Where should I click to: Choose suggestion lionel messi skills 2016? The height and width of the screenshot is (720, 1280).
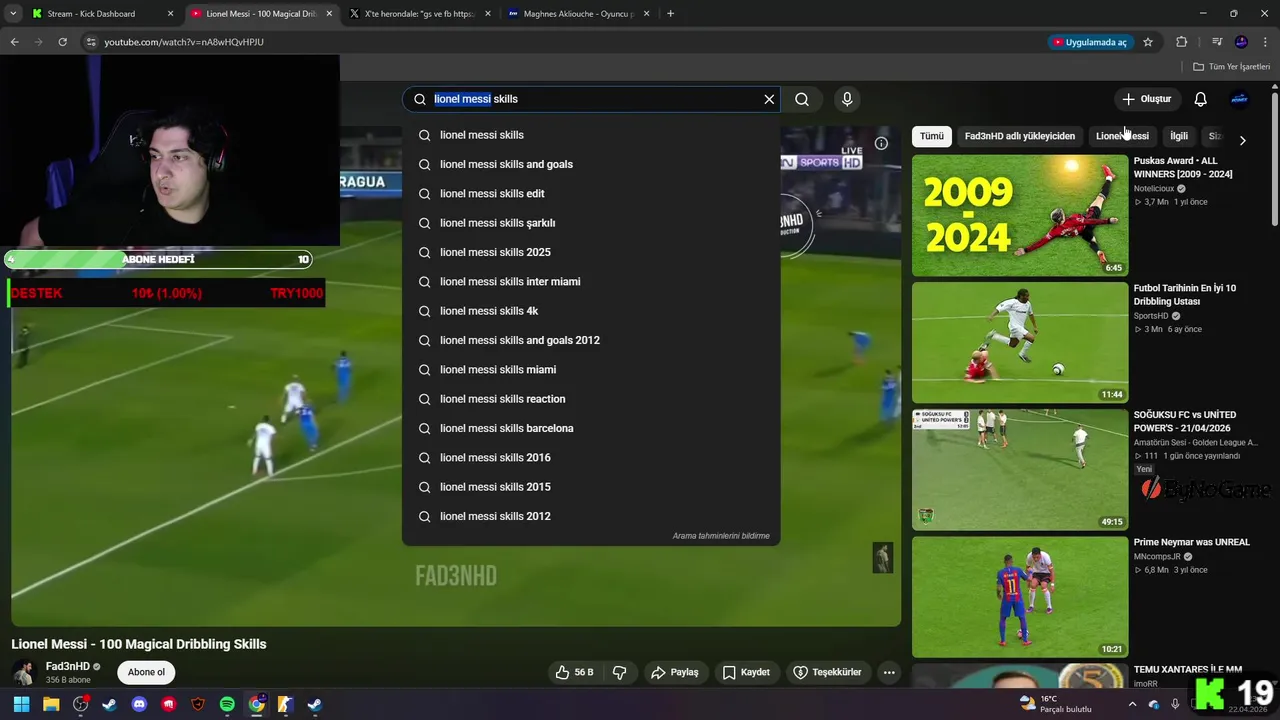click(591, 458)
